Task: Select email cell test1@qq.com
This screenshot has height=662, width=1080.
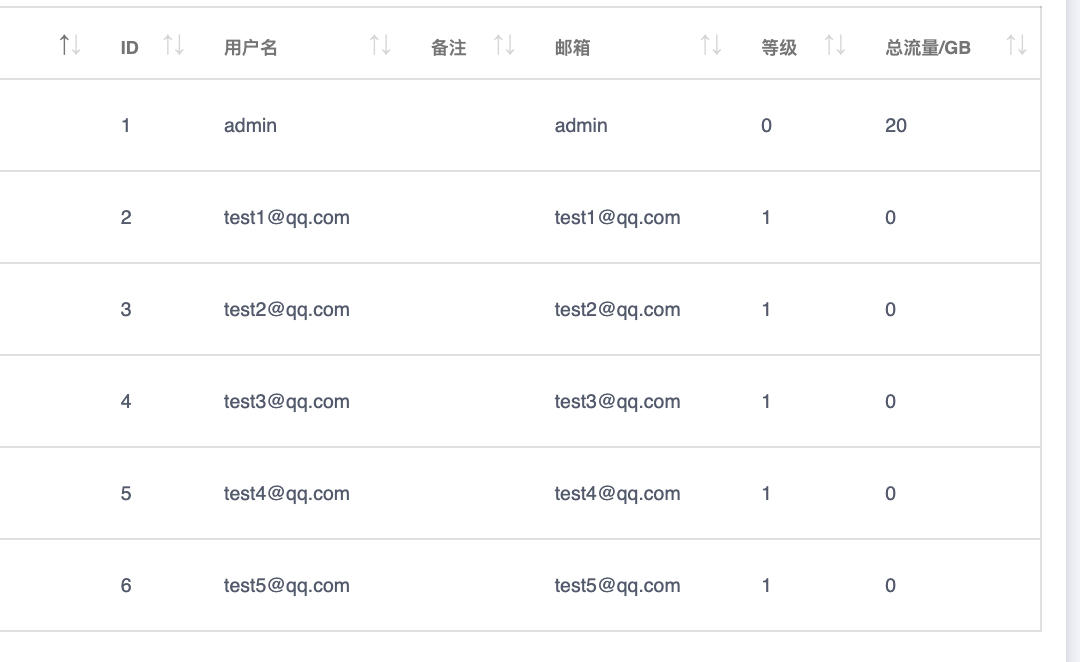Action: tap(617, 218)
